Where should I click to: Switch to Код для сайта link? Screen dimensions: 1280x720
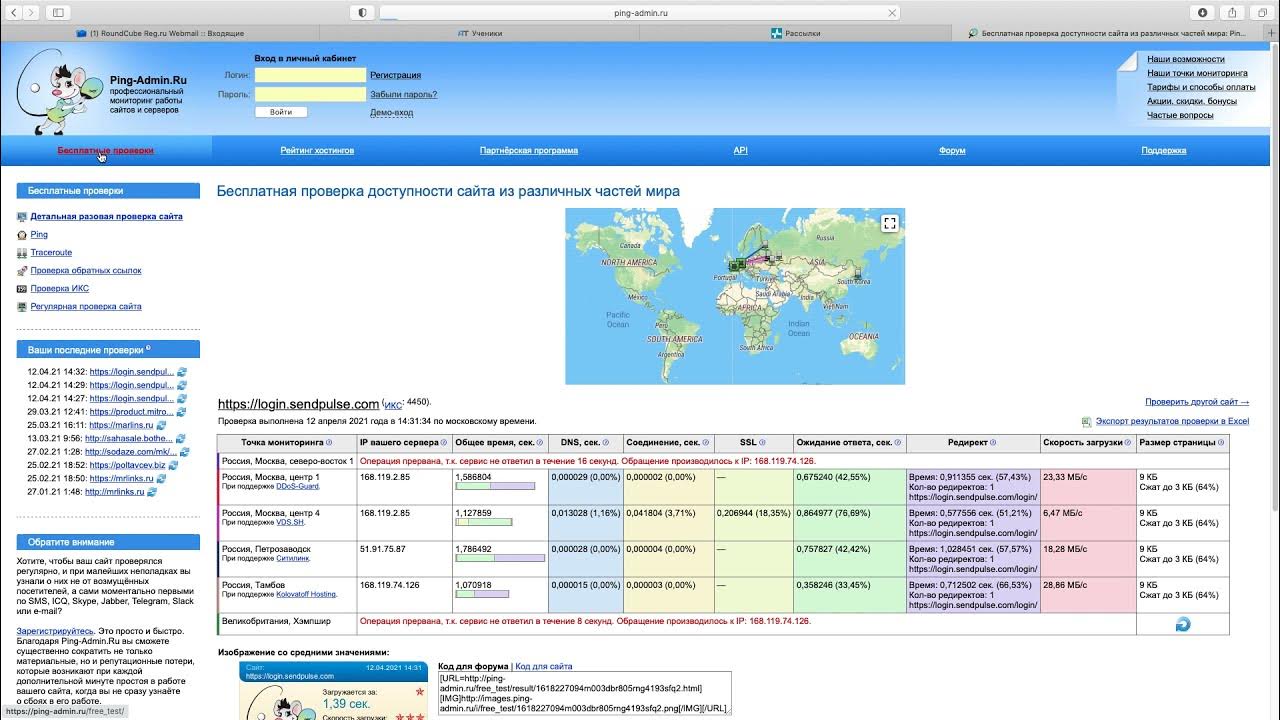tap(544, 666)
